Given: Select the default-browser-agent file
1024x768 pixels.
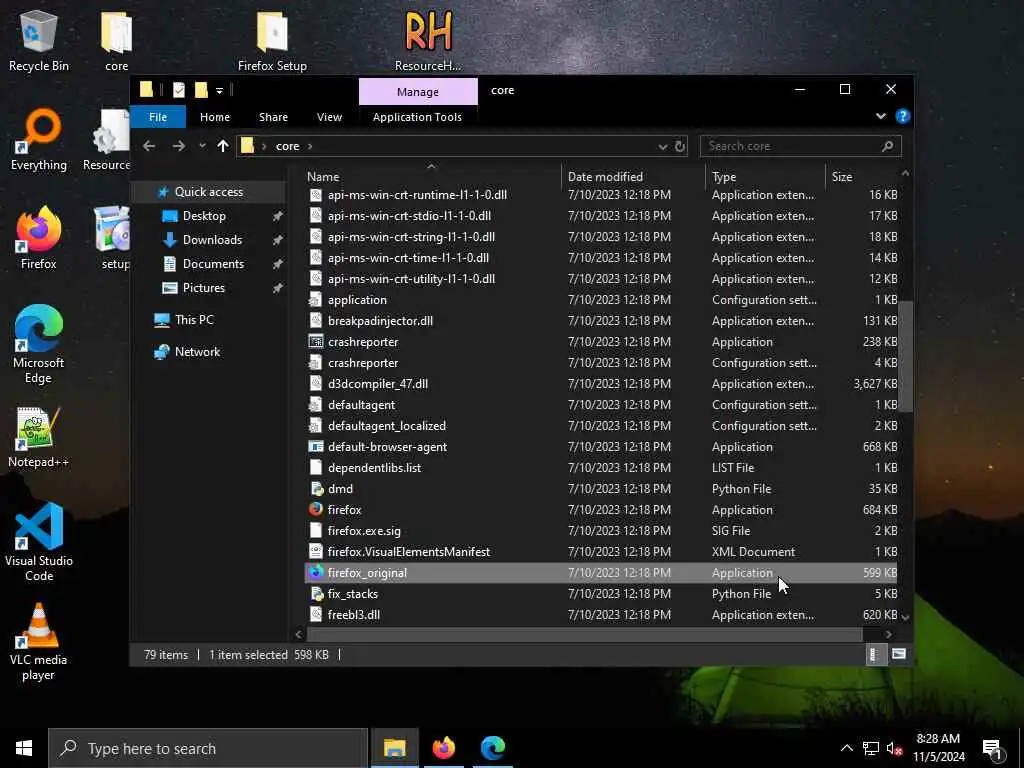Looking at the screenshot, I should pyautogui.click(x=601, y=447).
